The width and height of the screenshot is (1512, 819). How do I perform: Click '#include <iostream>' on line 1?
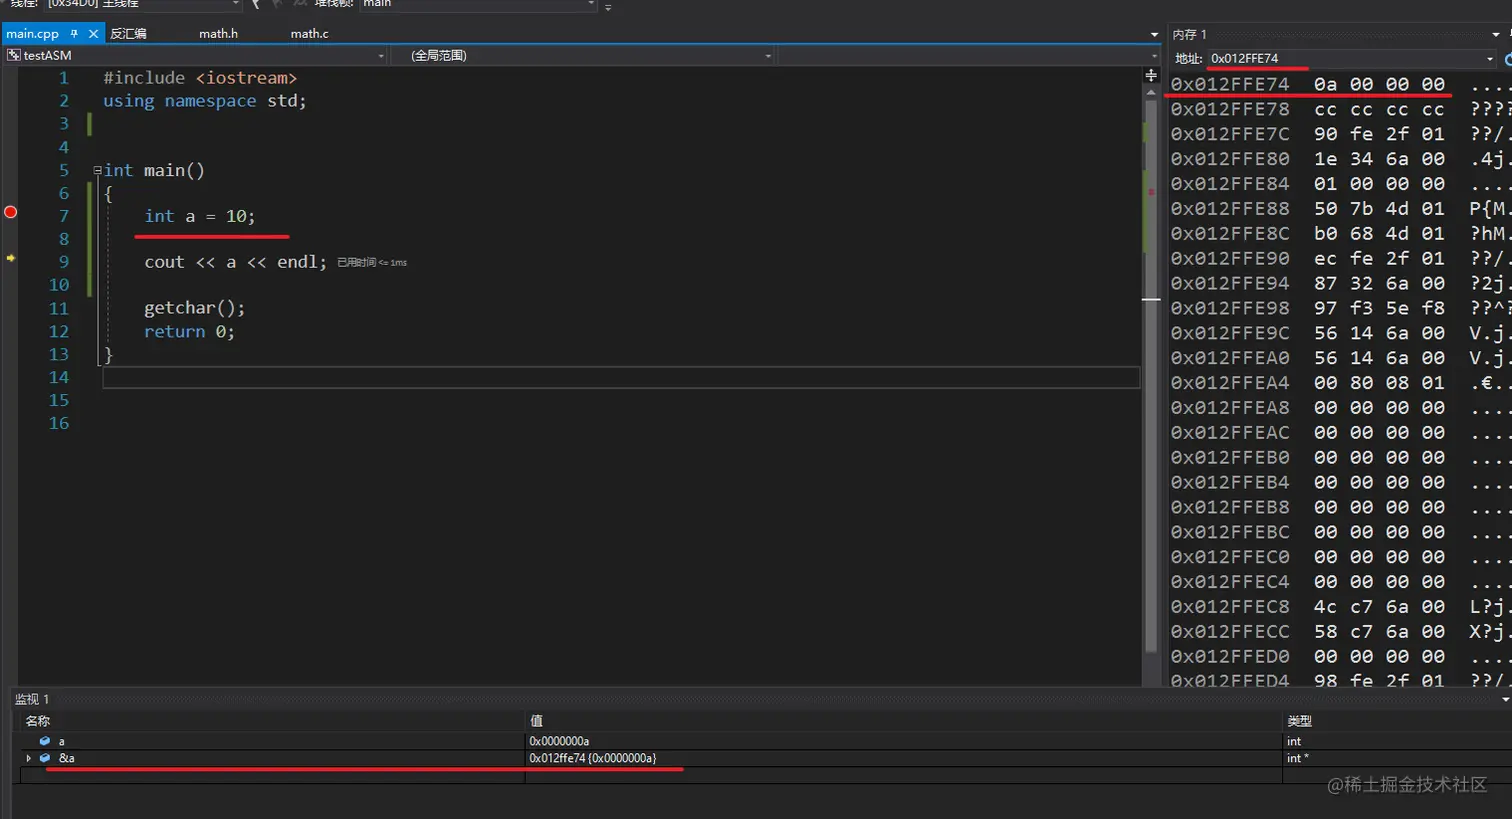(200, 78)
